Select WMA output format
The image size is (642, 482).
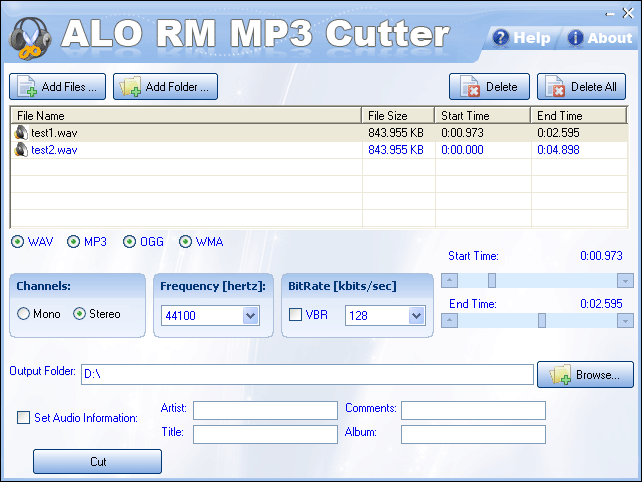click(185, 242)
